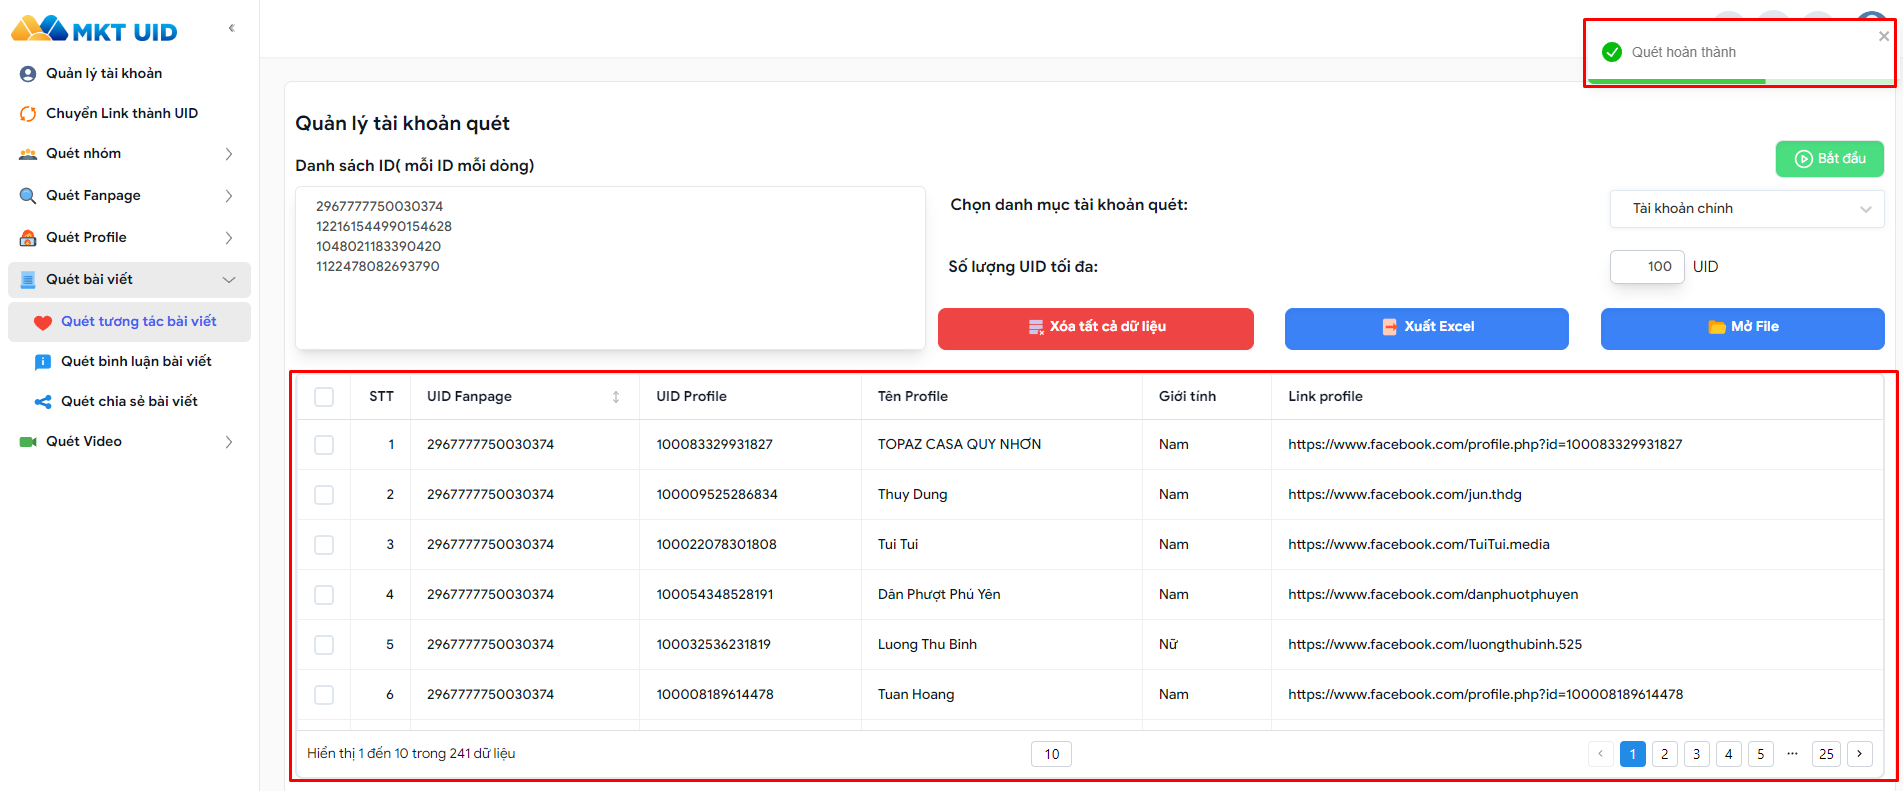
Task: Check row 1 TOPAZ CASA QUY NHƠN
Action: pos(324,445)
